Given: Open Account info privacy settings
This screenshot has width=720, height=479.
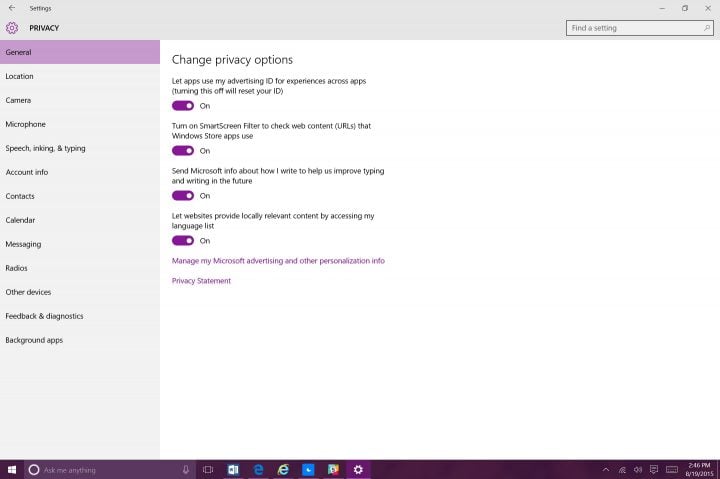Looking at the screenshot, I should point(80,172).
